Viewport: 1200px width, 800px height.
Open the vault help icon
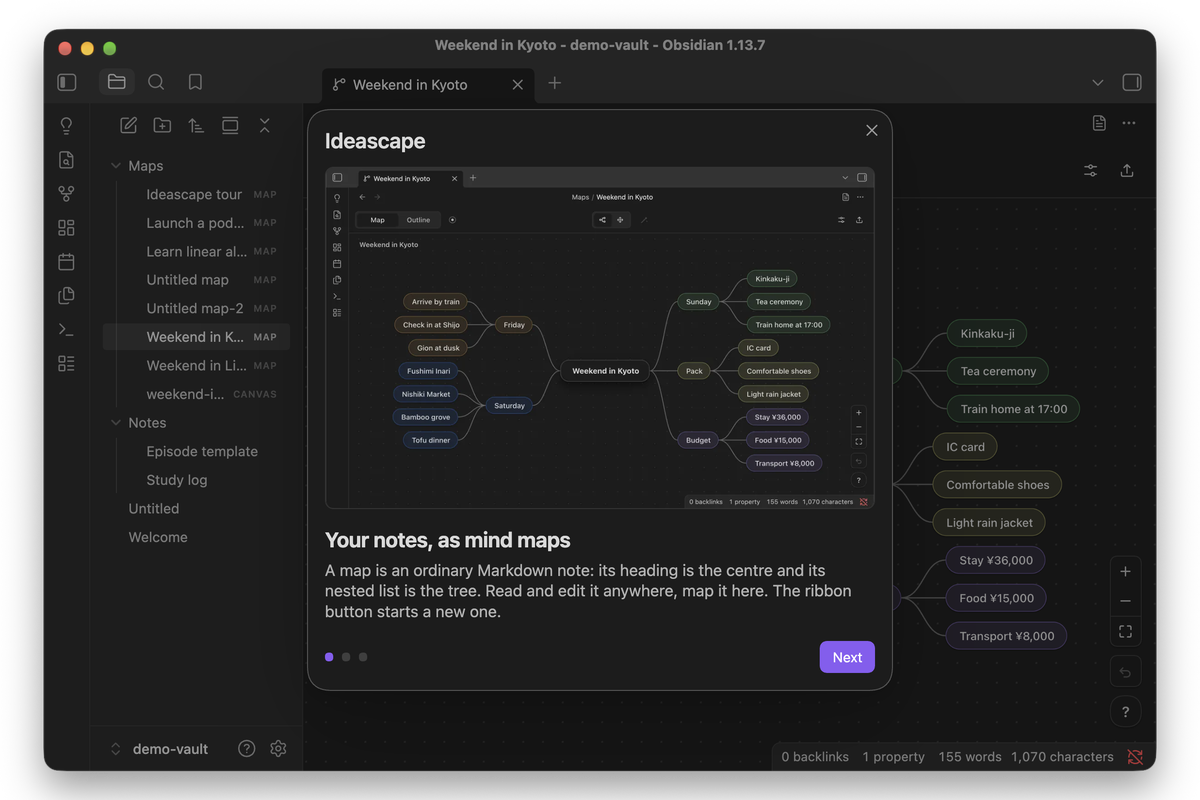tap(246, 749)
